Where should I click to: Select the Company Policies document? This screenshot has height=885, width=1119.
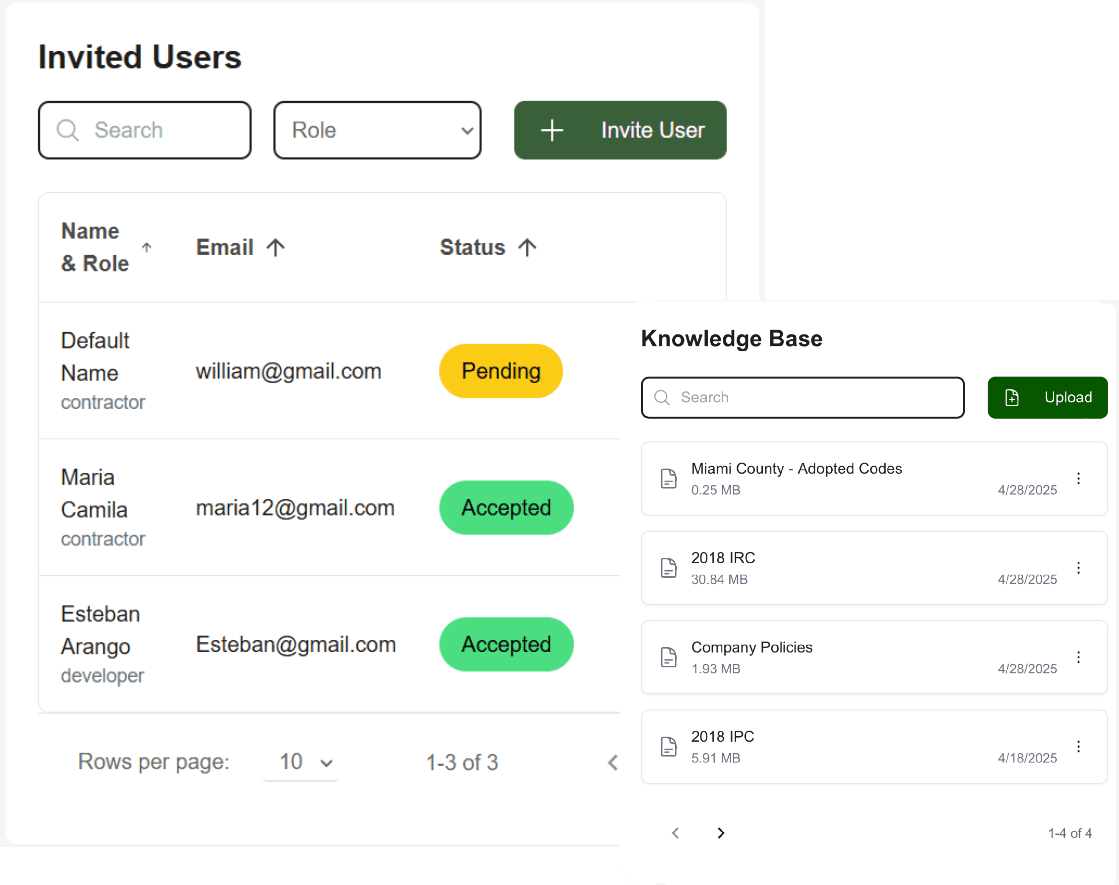pyautogui.click(x=752, y=648)
